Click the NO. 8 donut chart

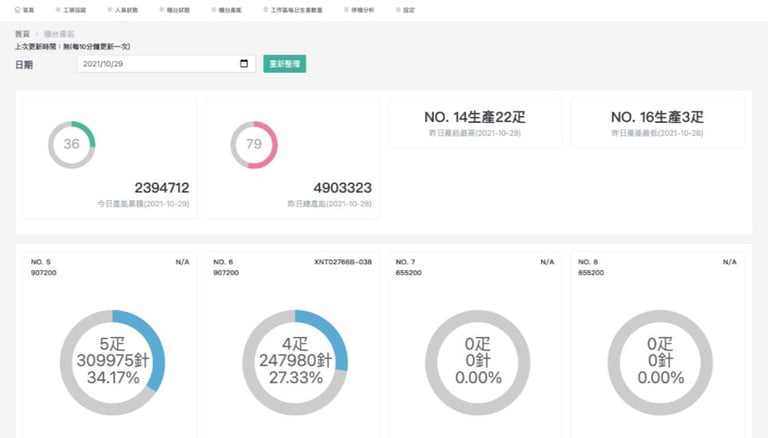coord(660,362)
